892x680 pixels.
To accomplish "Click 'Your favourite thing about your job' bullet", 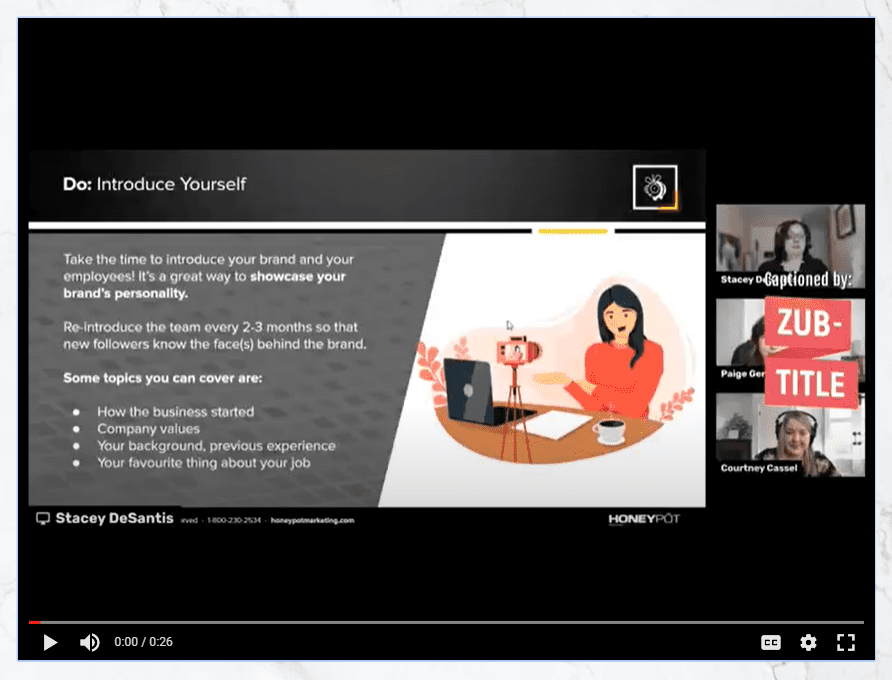I will [204, 463].
